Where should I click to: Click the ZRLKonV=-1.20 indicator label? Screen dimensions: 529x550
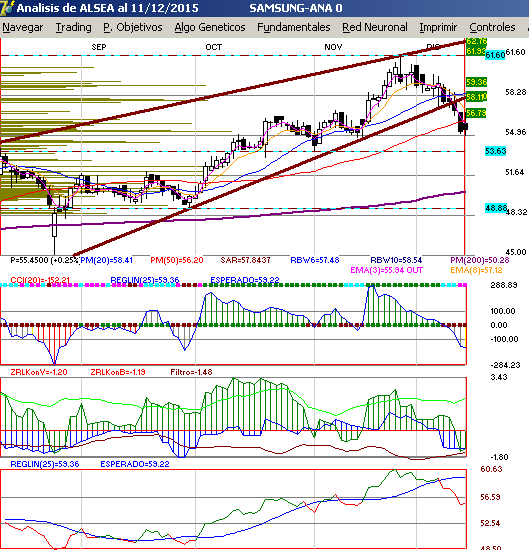point(39,372)
